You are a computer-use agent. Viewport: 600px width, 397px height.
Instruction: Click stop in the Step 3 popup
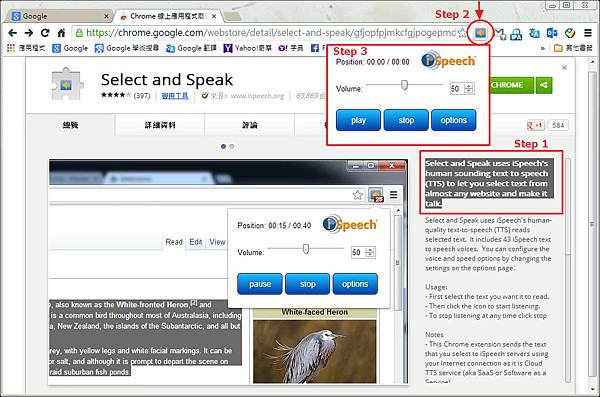pyautogui.click(x=406, y=120)
